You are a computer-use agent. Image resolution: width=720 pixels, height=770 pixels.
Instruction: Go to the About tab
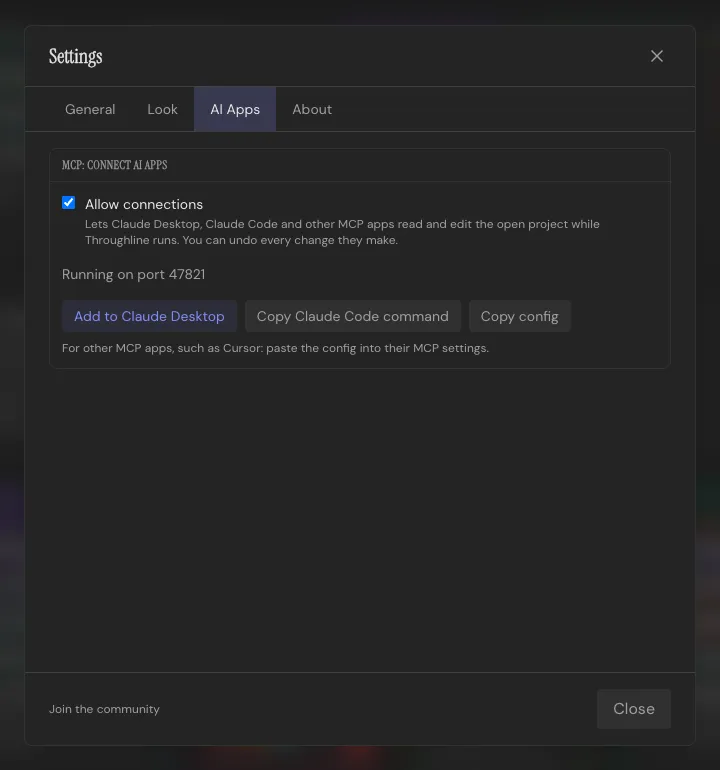click(312, 109)
